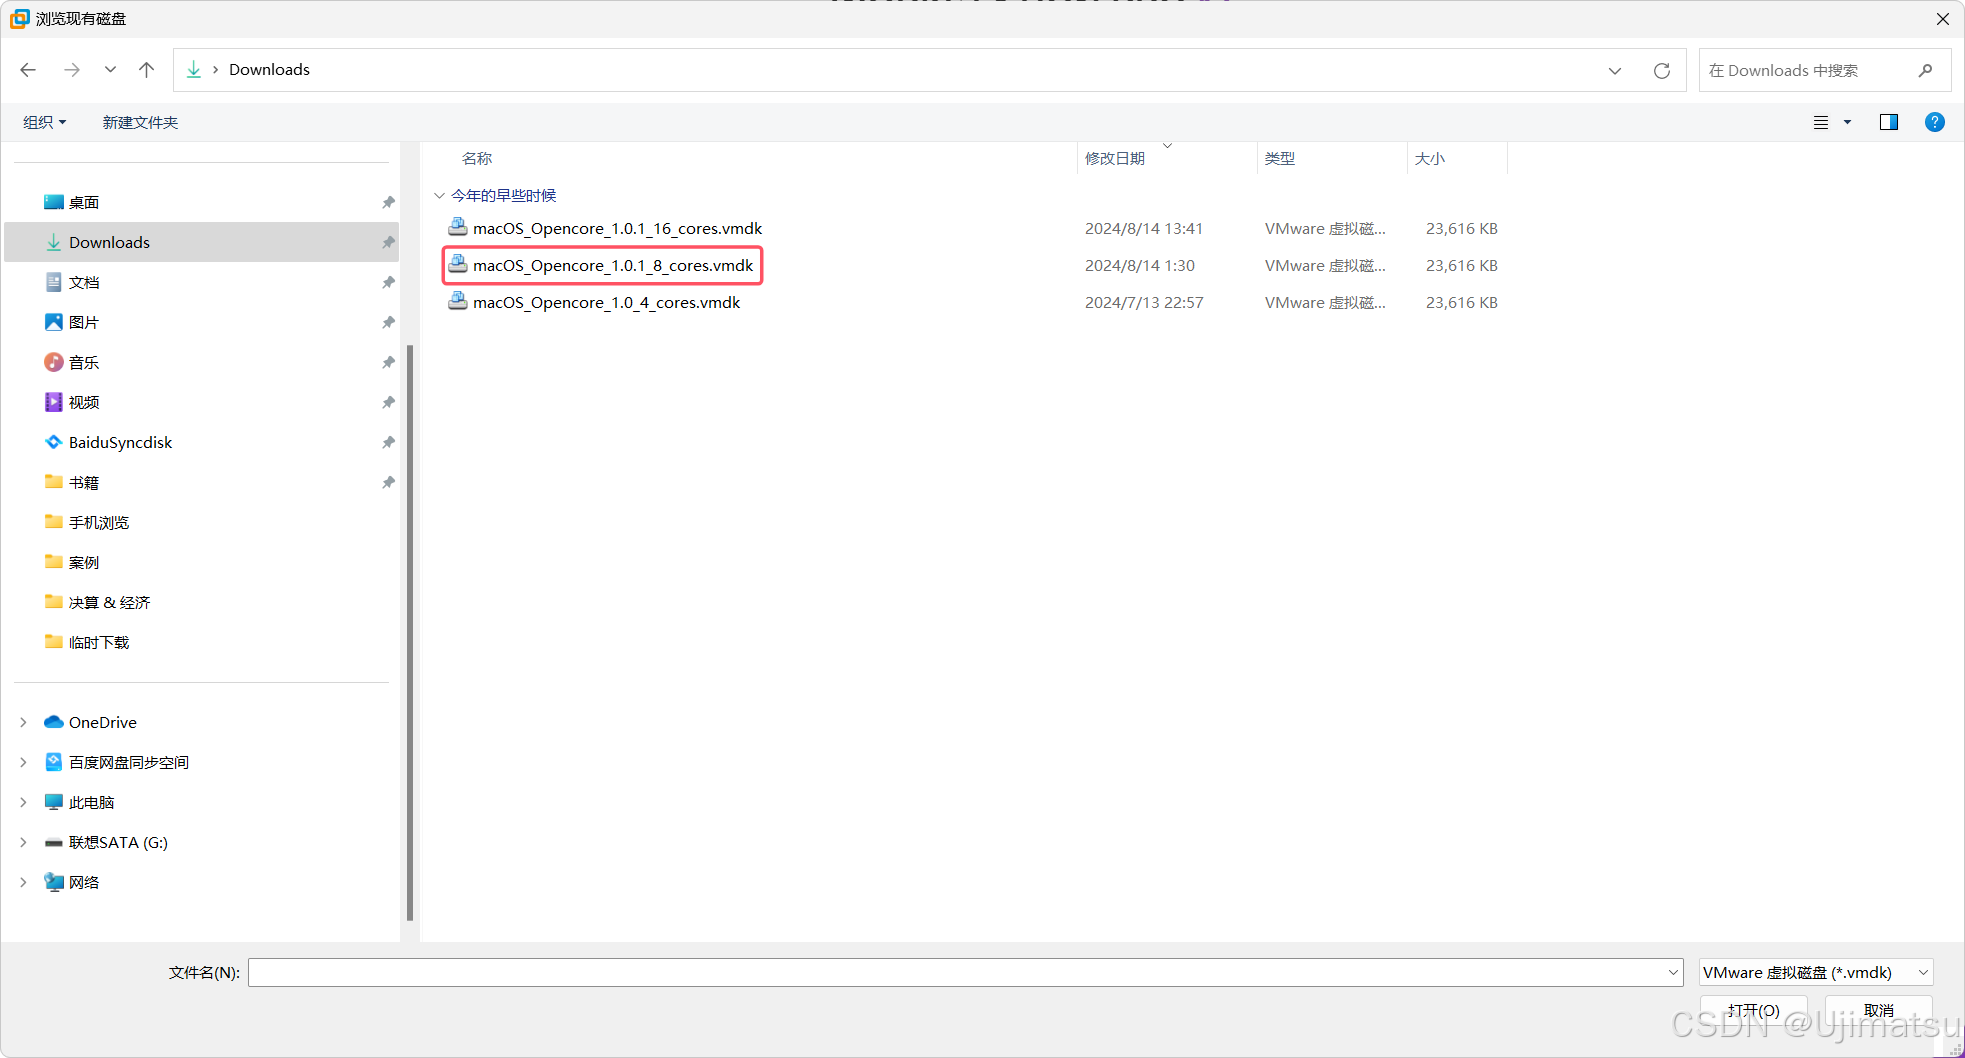Go forward using the right arrow
Viewport: 1965px width, 1058px height.
72,69
